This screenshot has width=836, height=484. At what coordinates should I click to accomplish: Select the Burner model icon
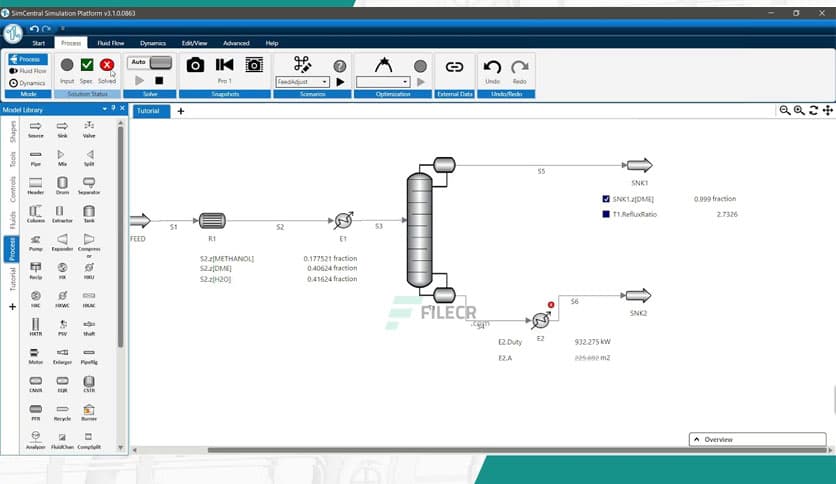coord(89,412)
